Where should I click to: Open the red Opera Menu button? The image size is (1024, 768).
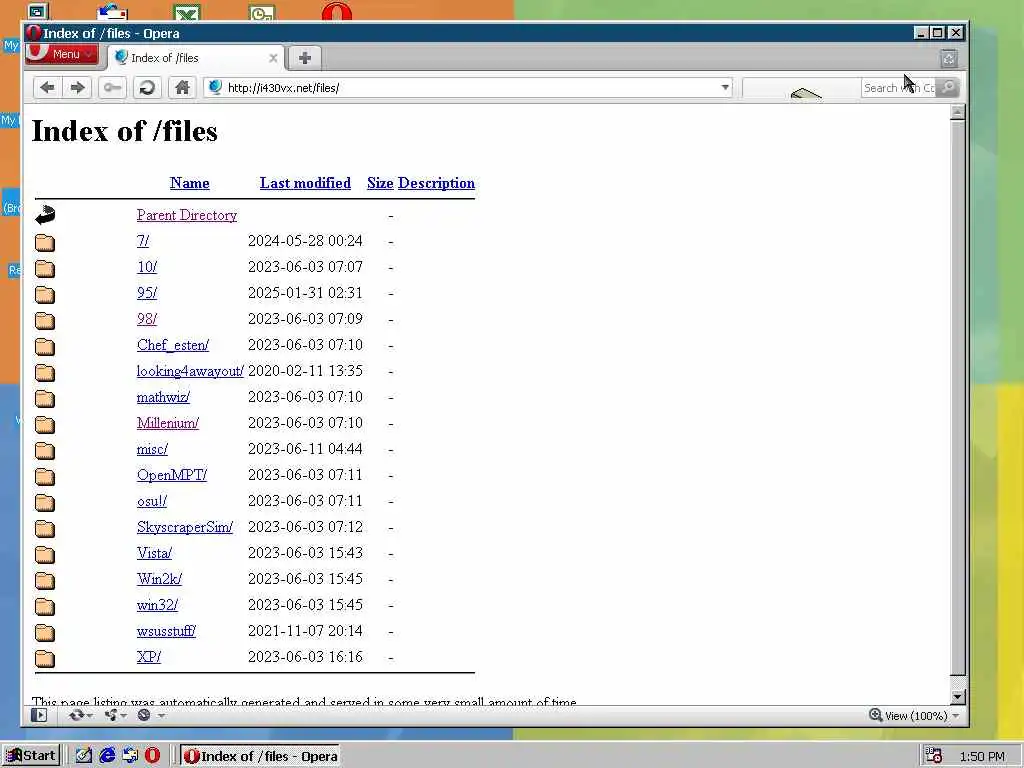coord(62,54)
